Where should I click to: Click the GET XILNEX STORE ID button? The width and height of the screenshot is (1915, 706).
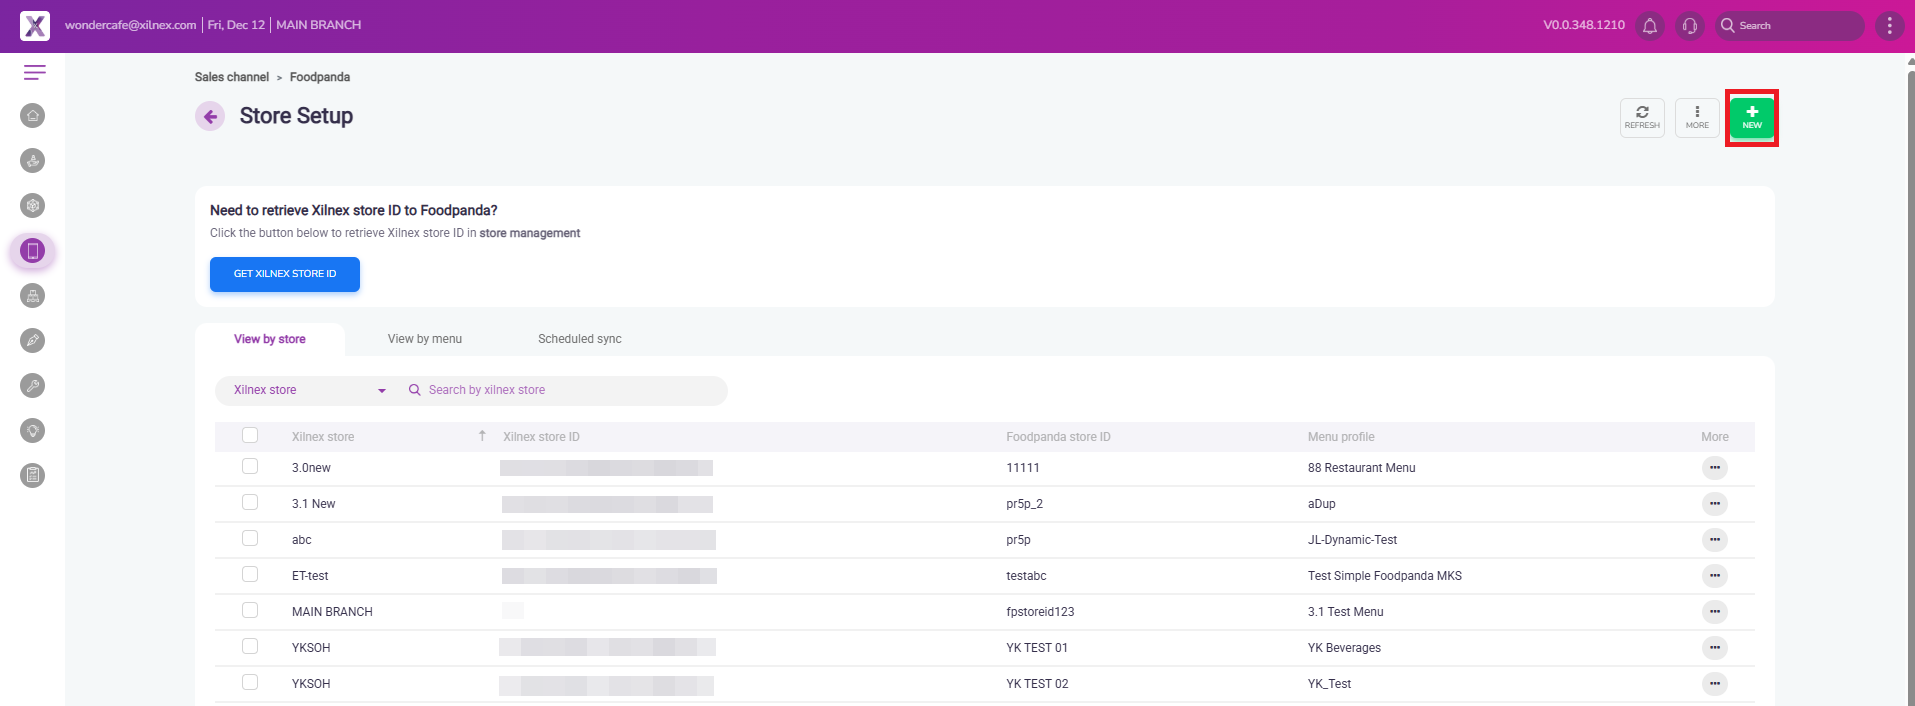point(285,274)
